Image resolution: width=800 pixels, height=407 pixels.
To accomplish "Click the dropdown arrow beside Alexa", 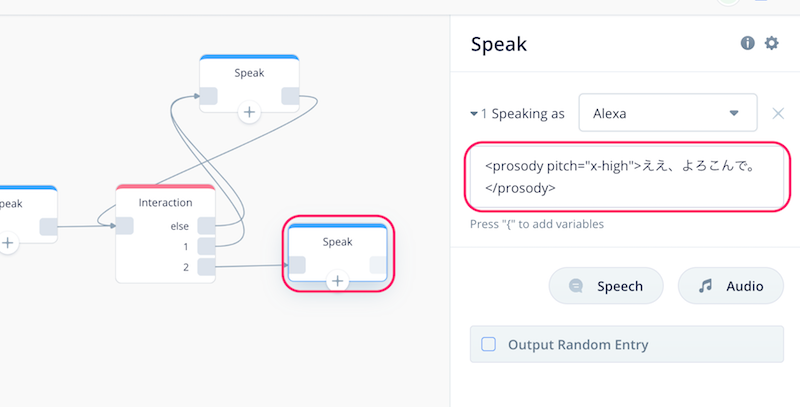I will tap(734, 113).
